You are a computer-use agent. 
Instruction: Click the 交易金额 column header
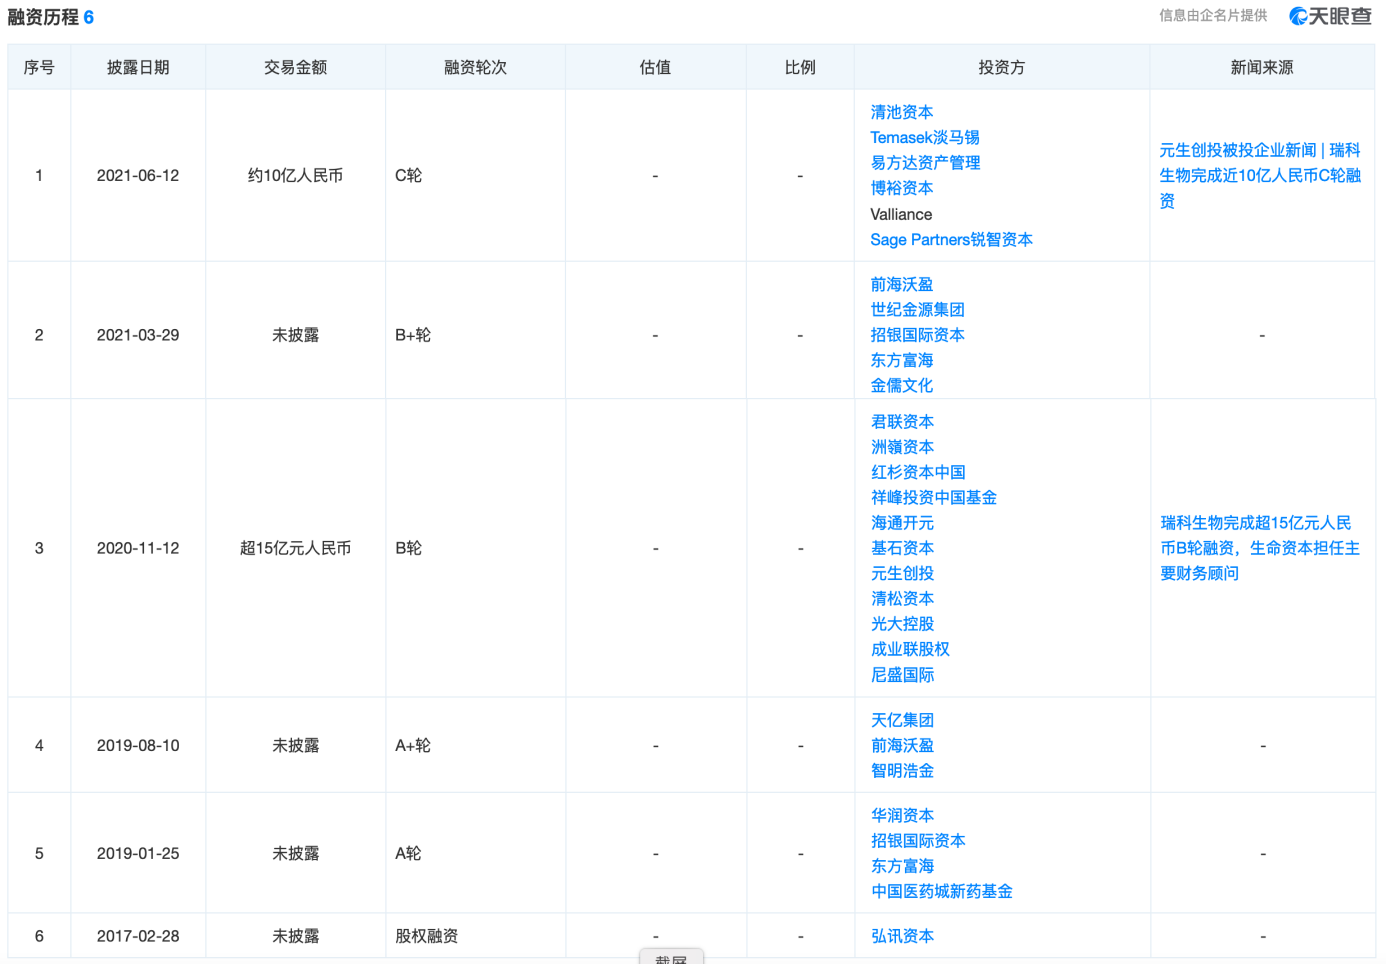point(295,67)
